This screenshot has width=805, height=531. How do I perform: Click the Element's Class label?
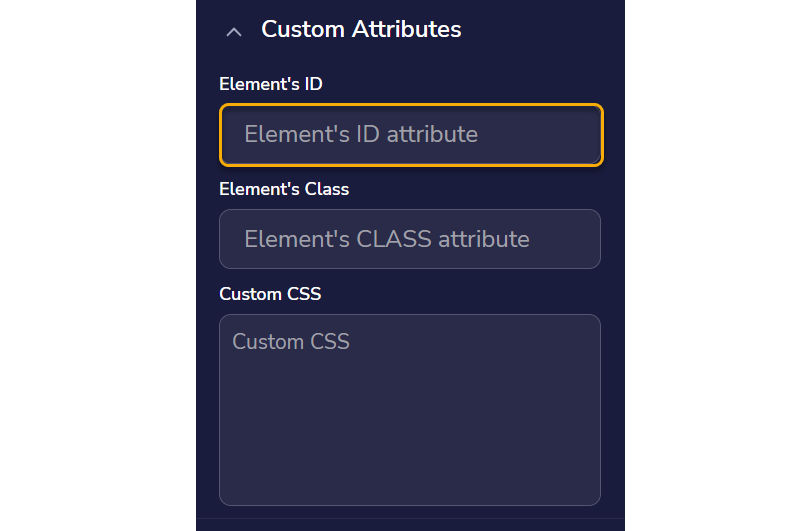coord(284,188)
